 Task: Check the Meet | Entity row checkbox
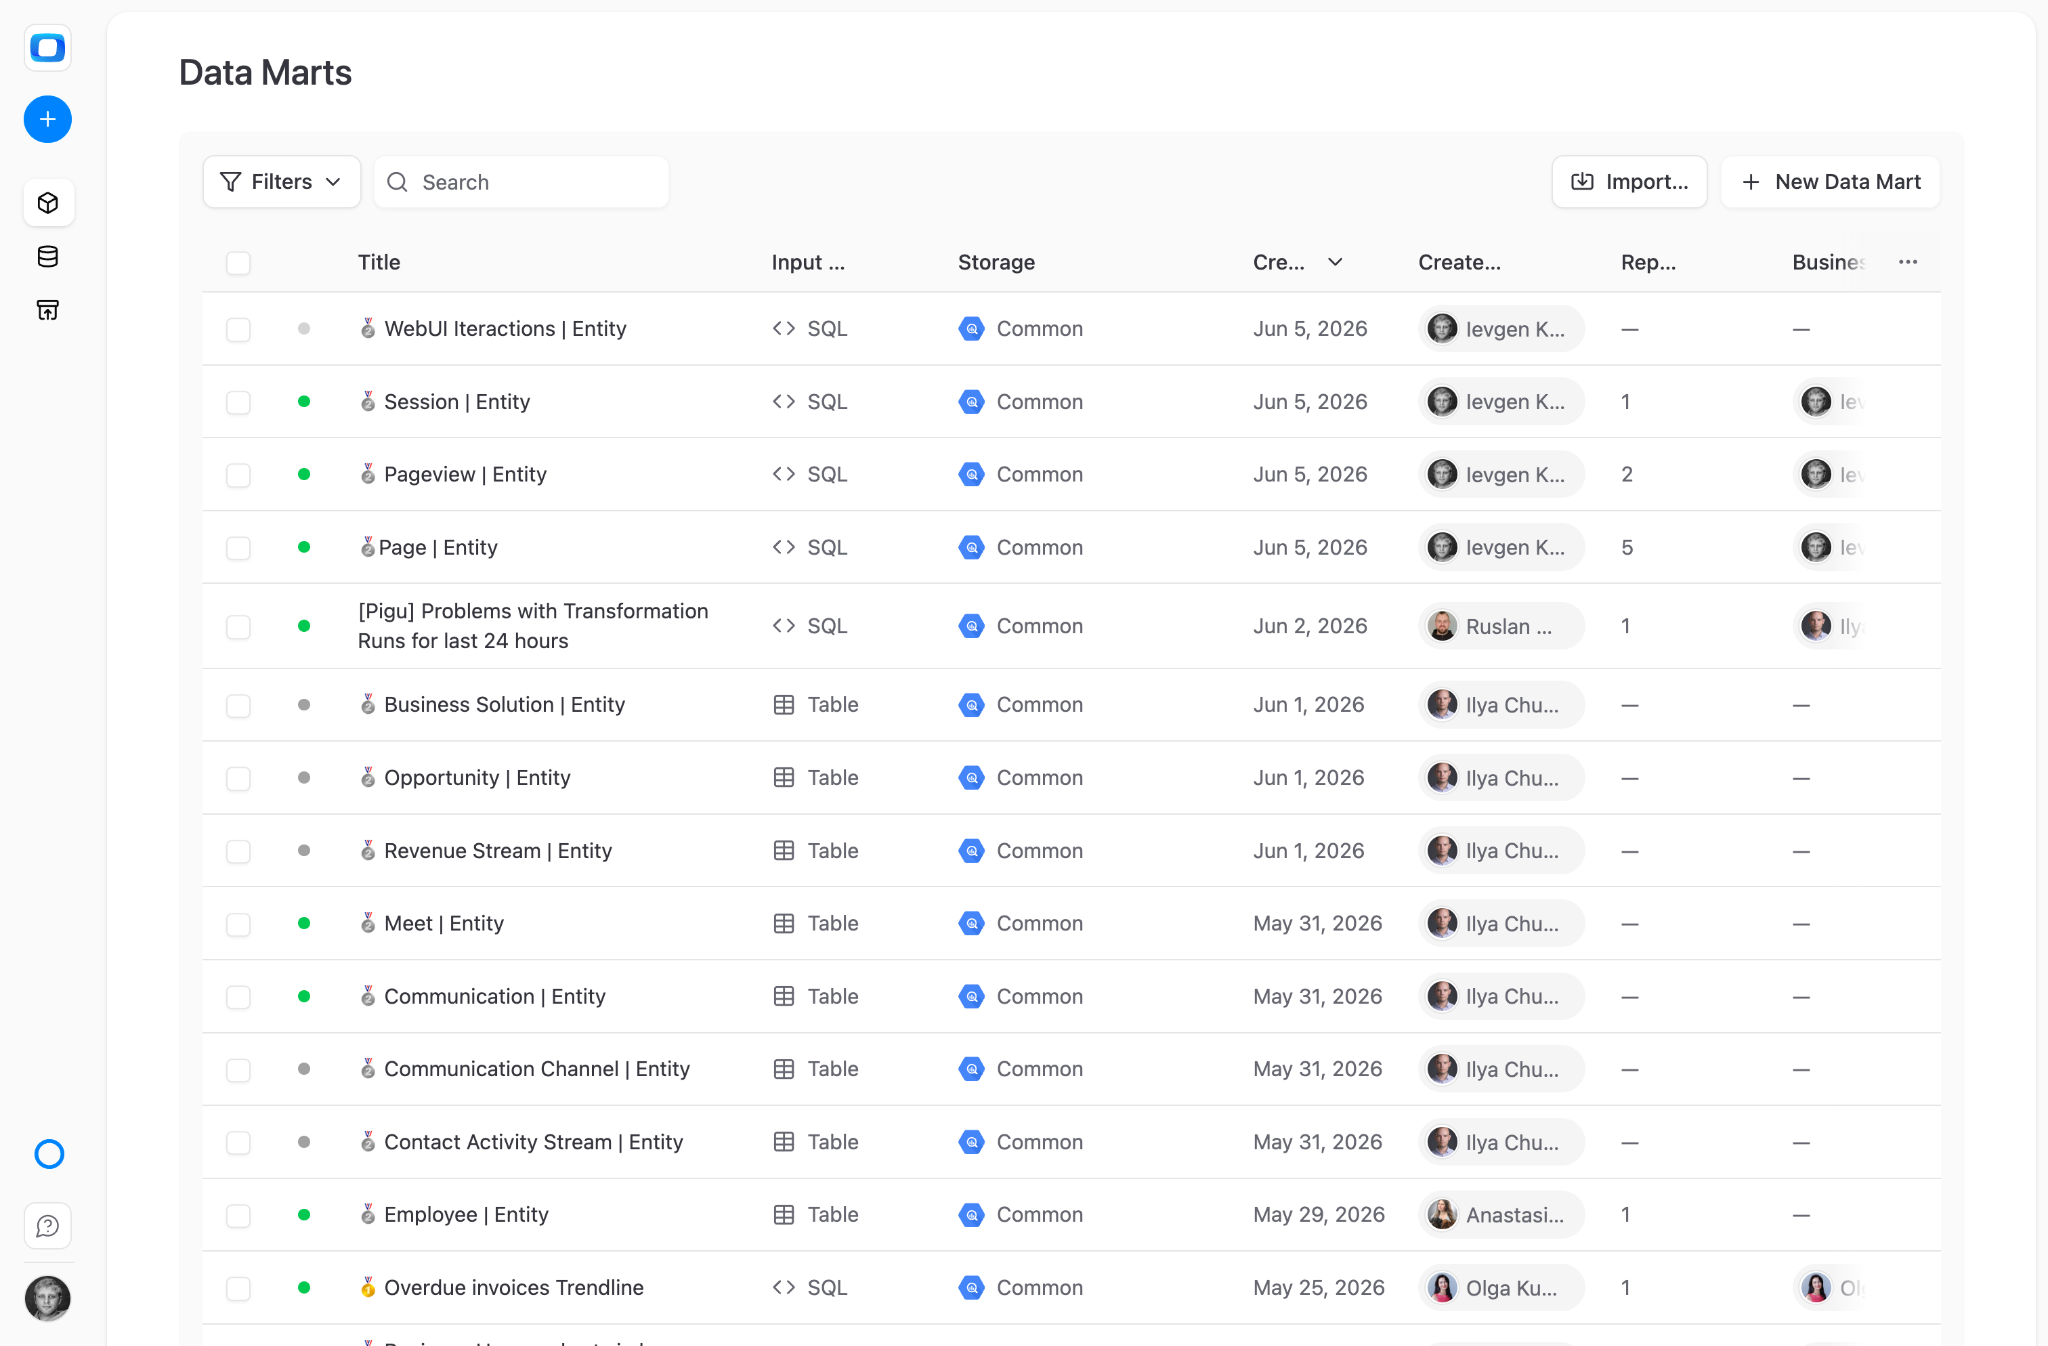(238, 925)
